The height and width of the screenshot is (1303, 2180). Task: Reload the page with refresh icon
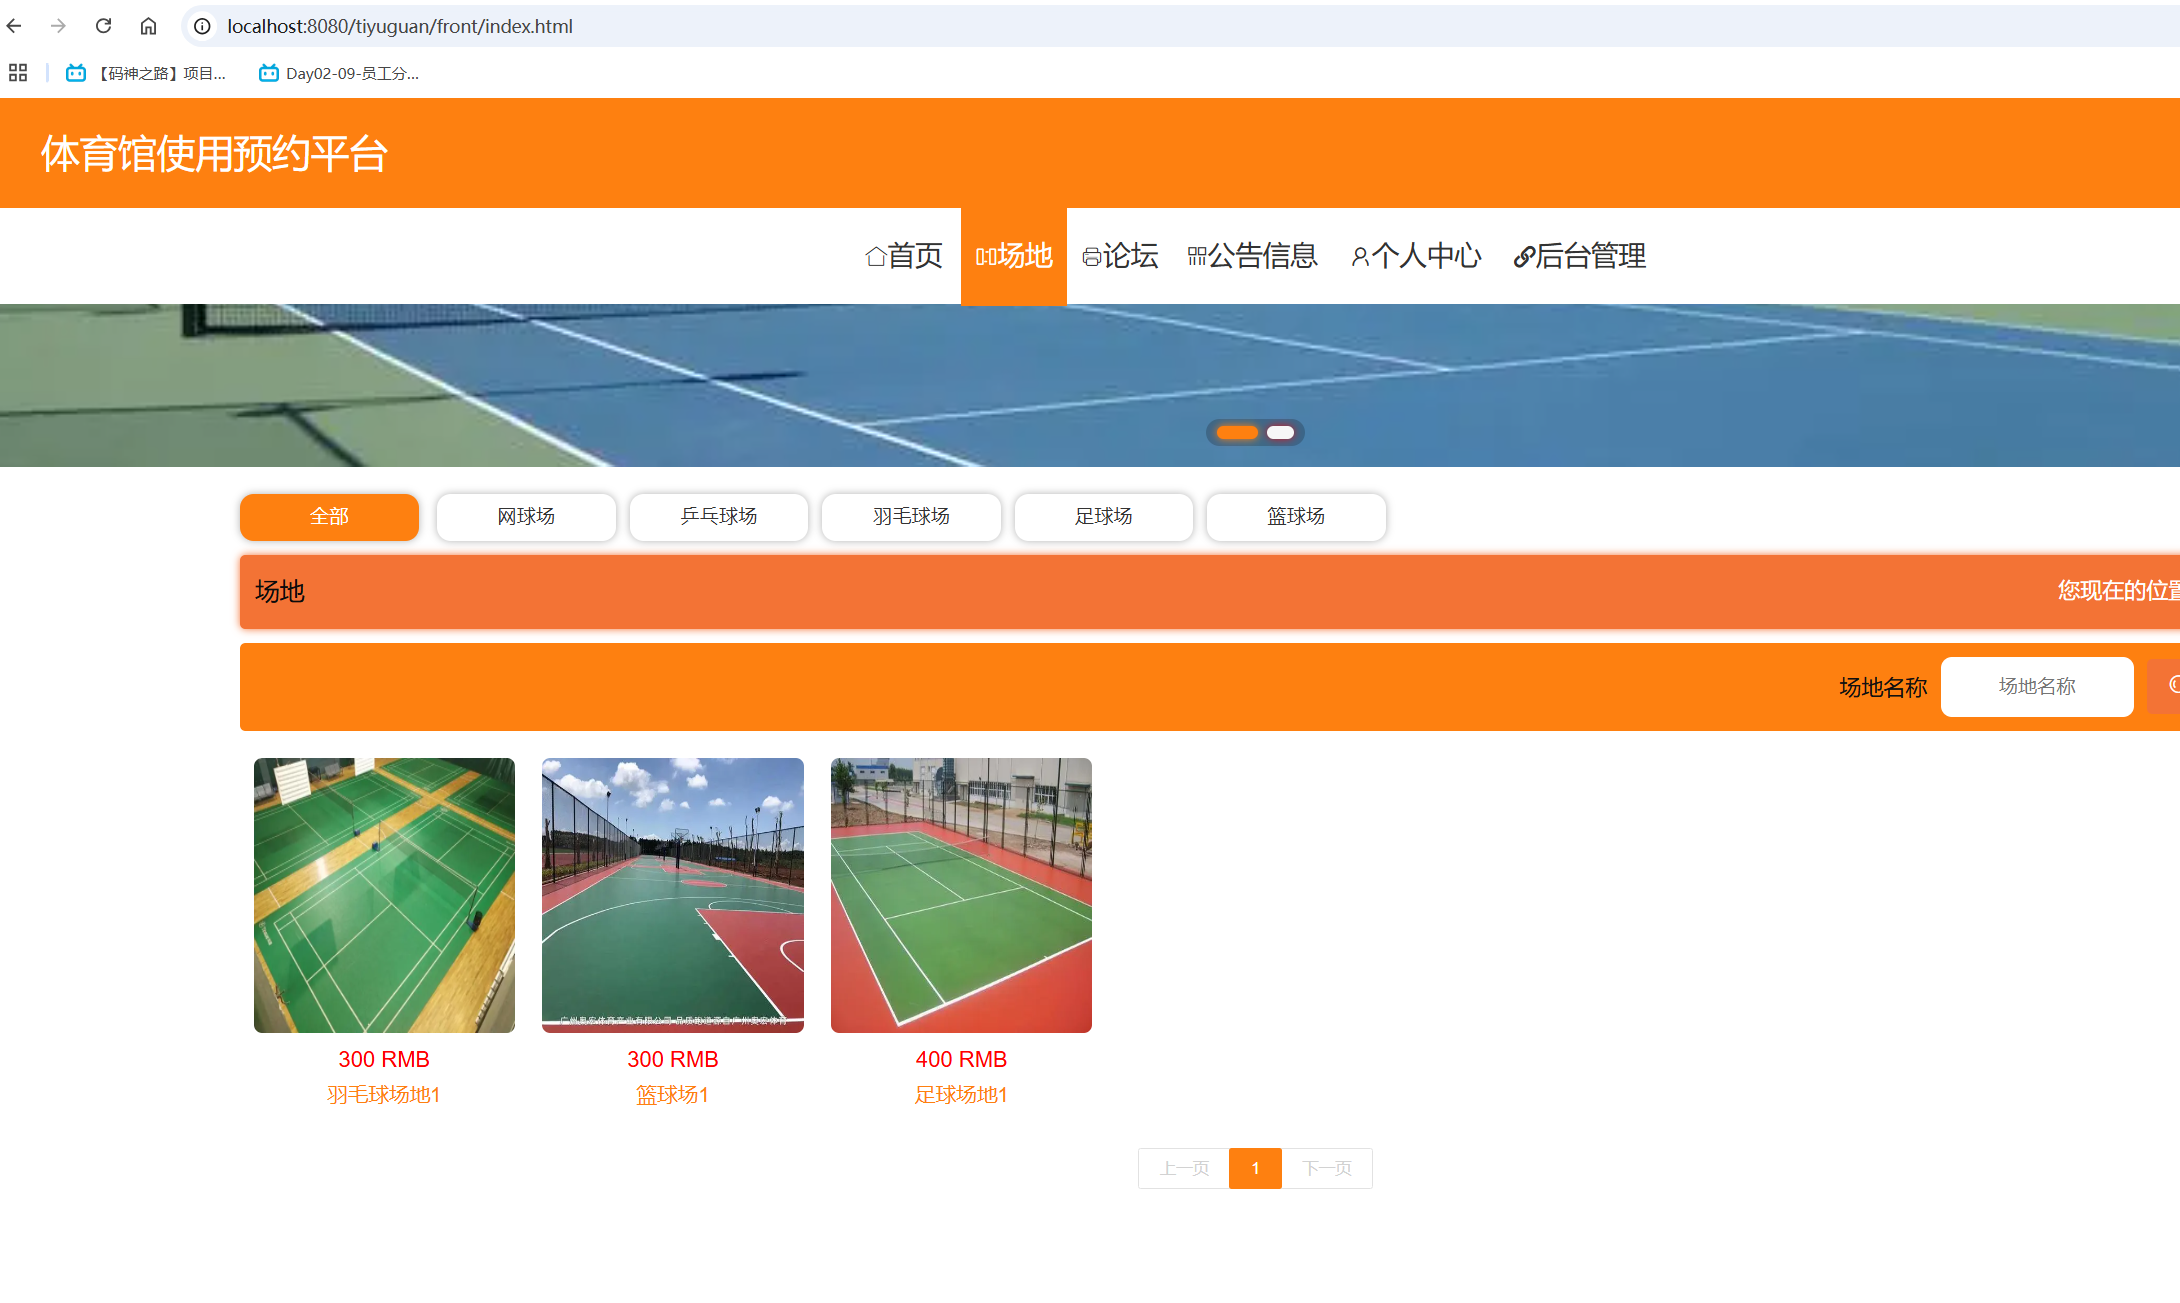click(103, 26)
